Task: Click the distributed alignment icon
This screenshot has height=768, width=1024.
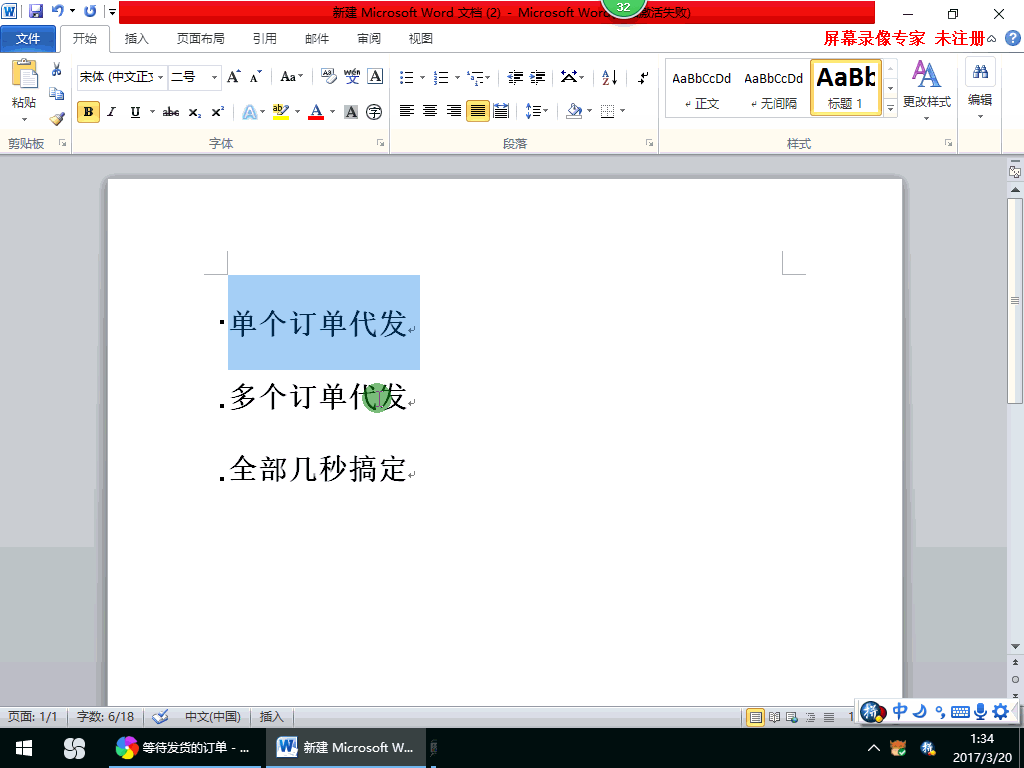Action: point(501,112)
